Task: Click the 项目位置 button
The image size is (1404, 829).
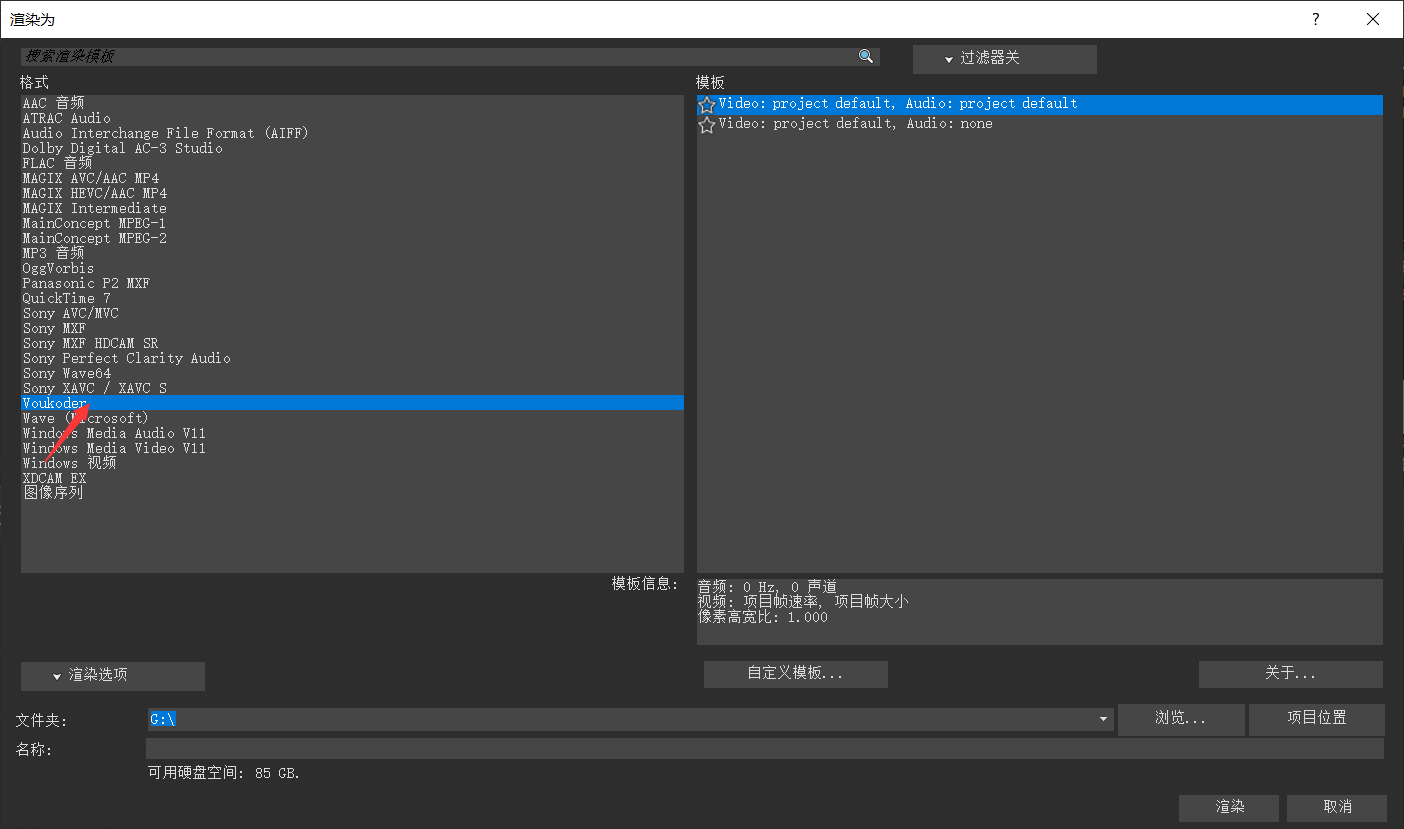Action: point(1317,719)
